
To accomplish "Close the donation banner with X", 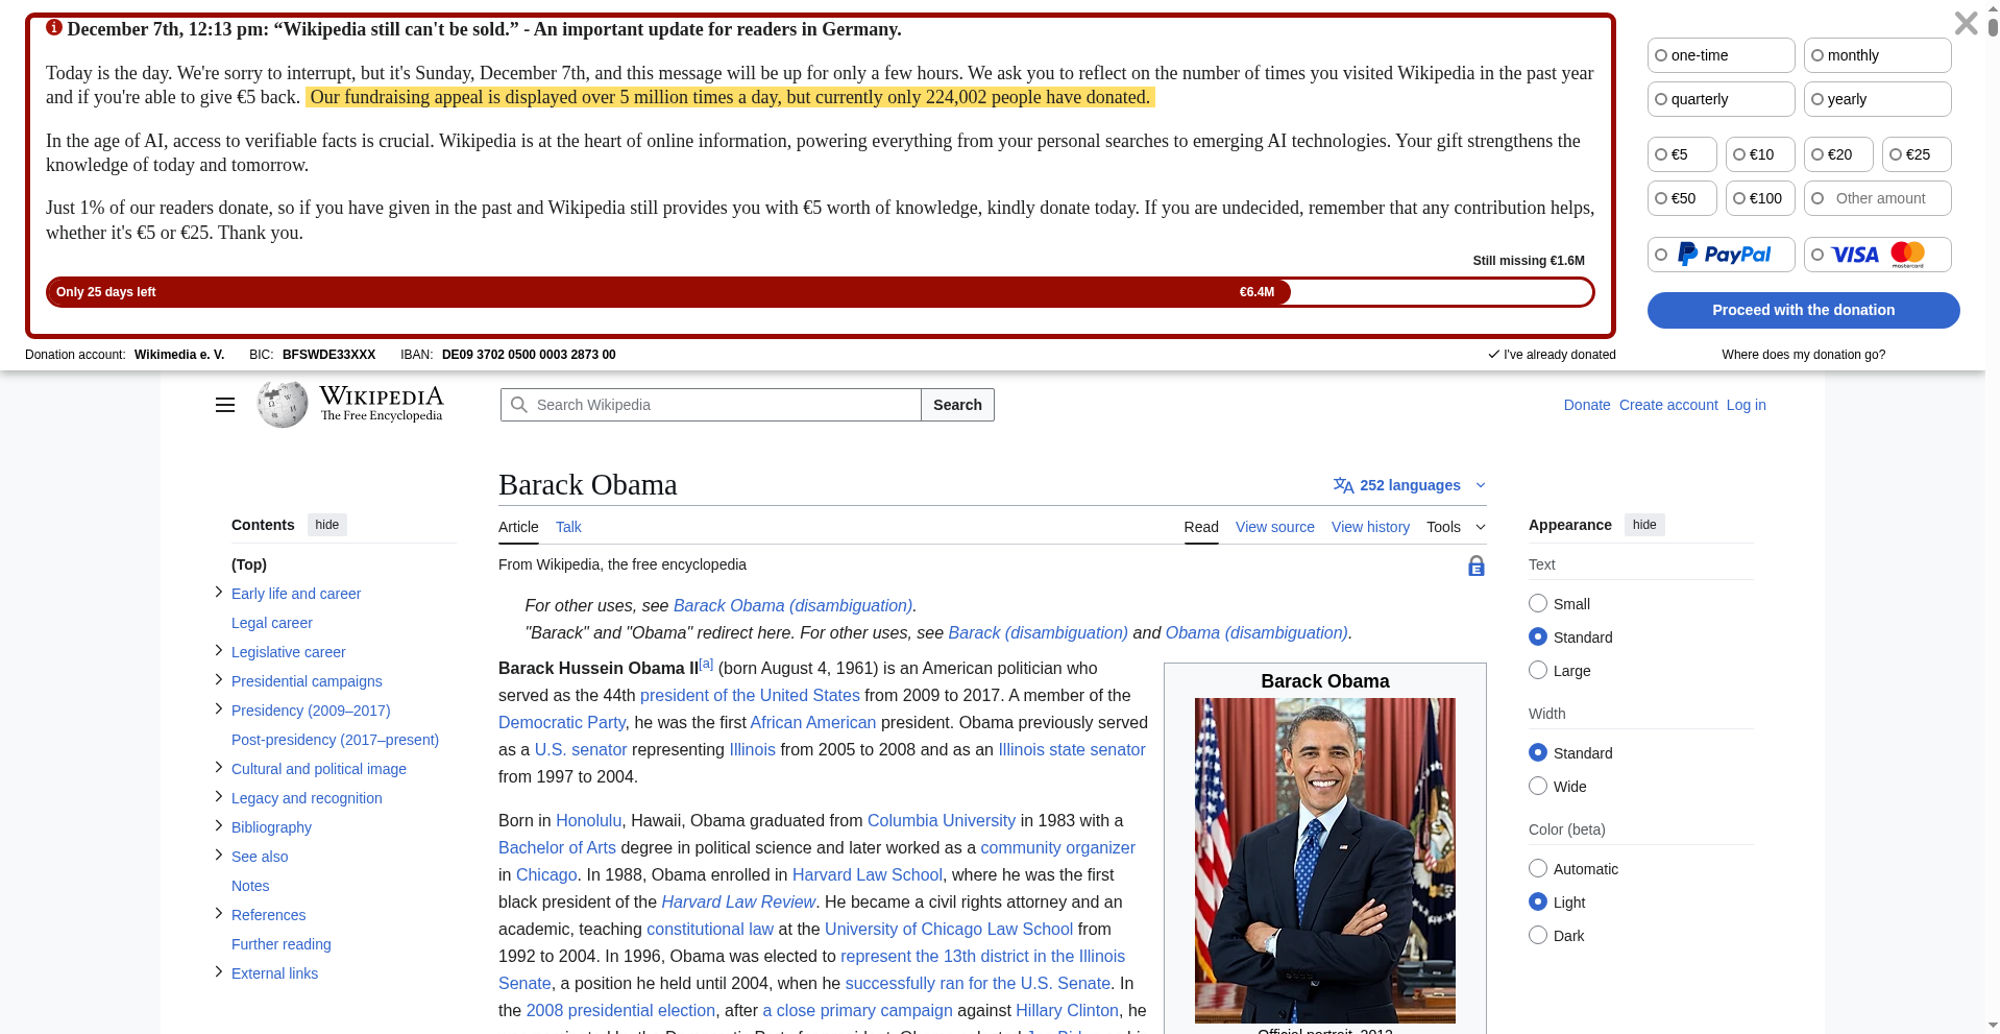I will 1965,23.
